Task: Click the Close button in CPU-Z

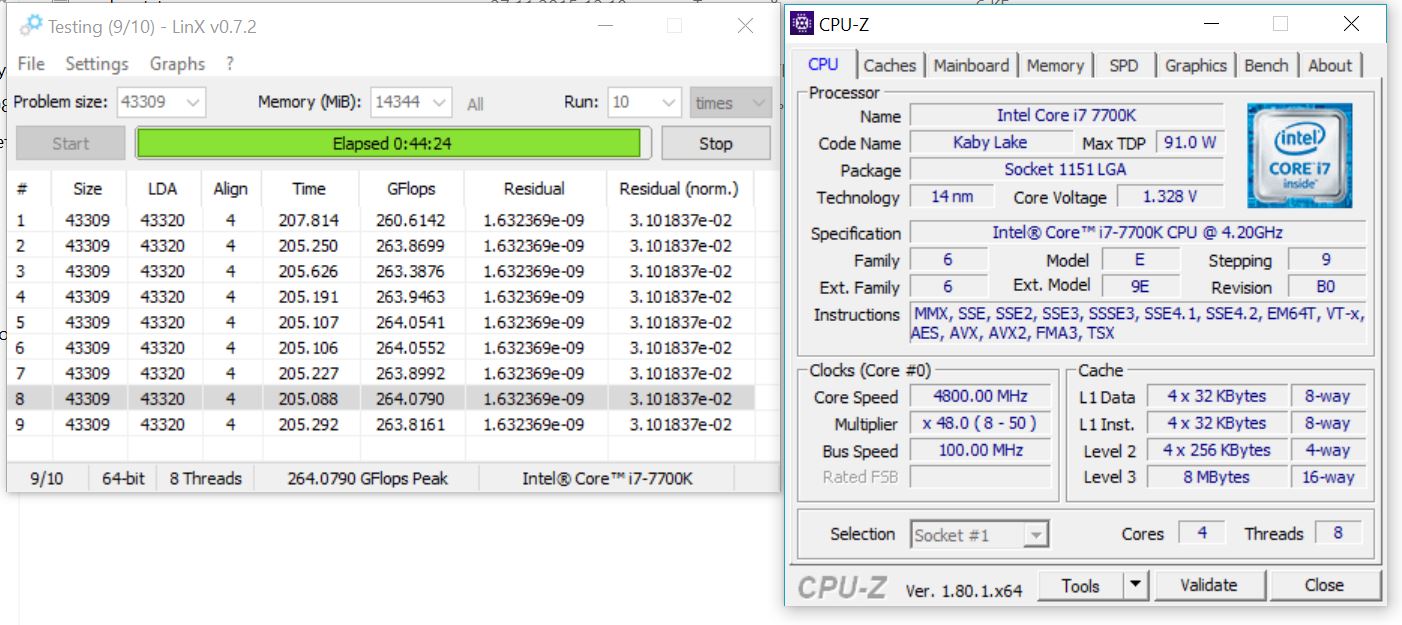Action: click(1324, 586)
